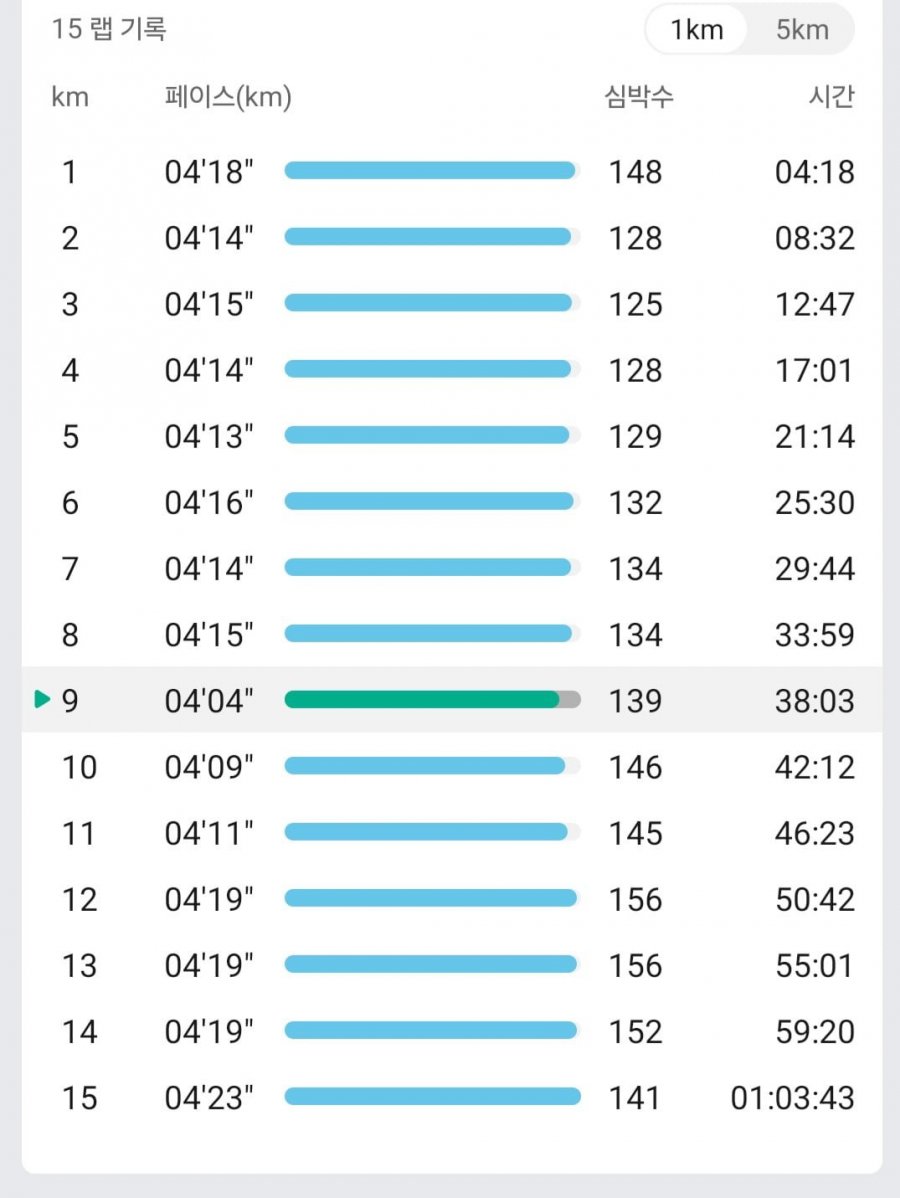Switch lap view to 5km
This screenshot has width=900, height=1198.
pos(801,30)
